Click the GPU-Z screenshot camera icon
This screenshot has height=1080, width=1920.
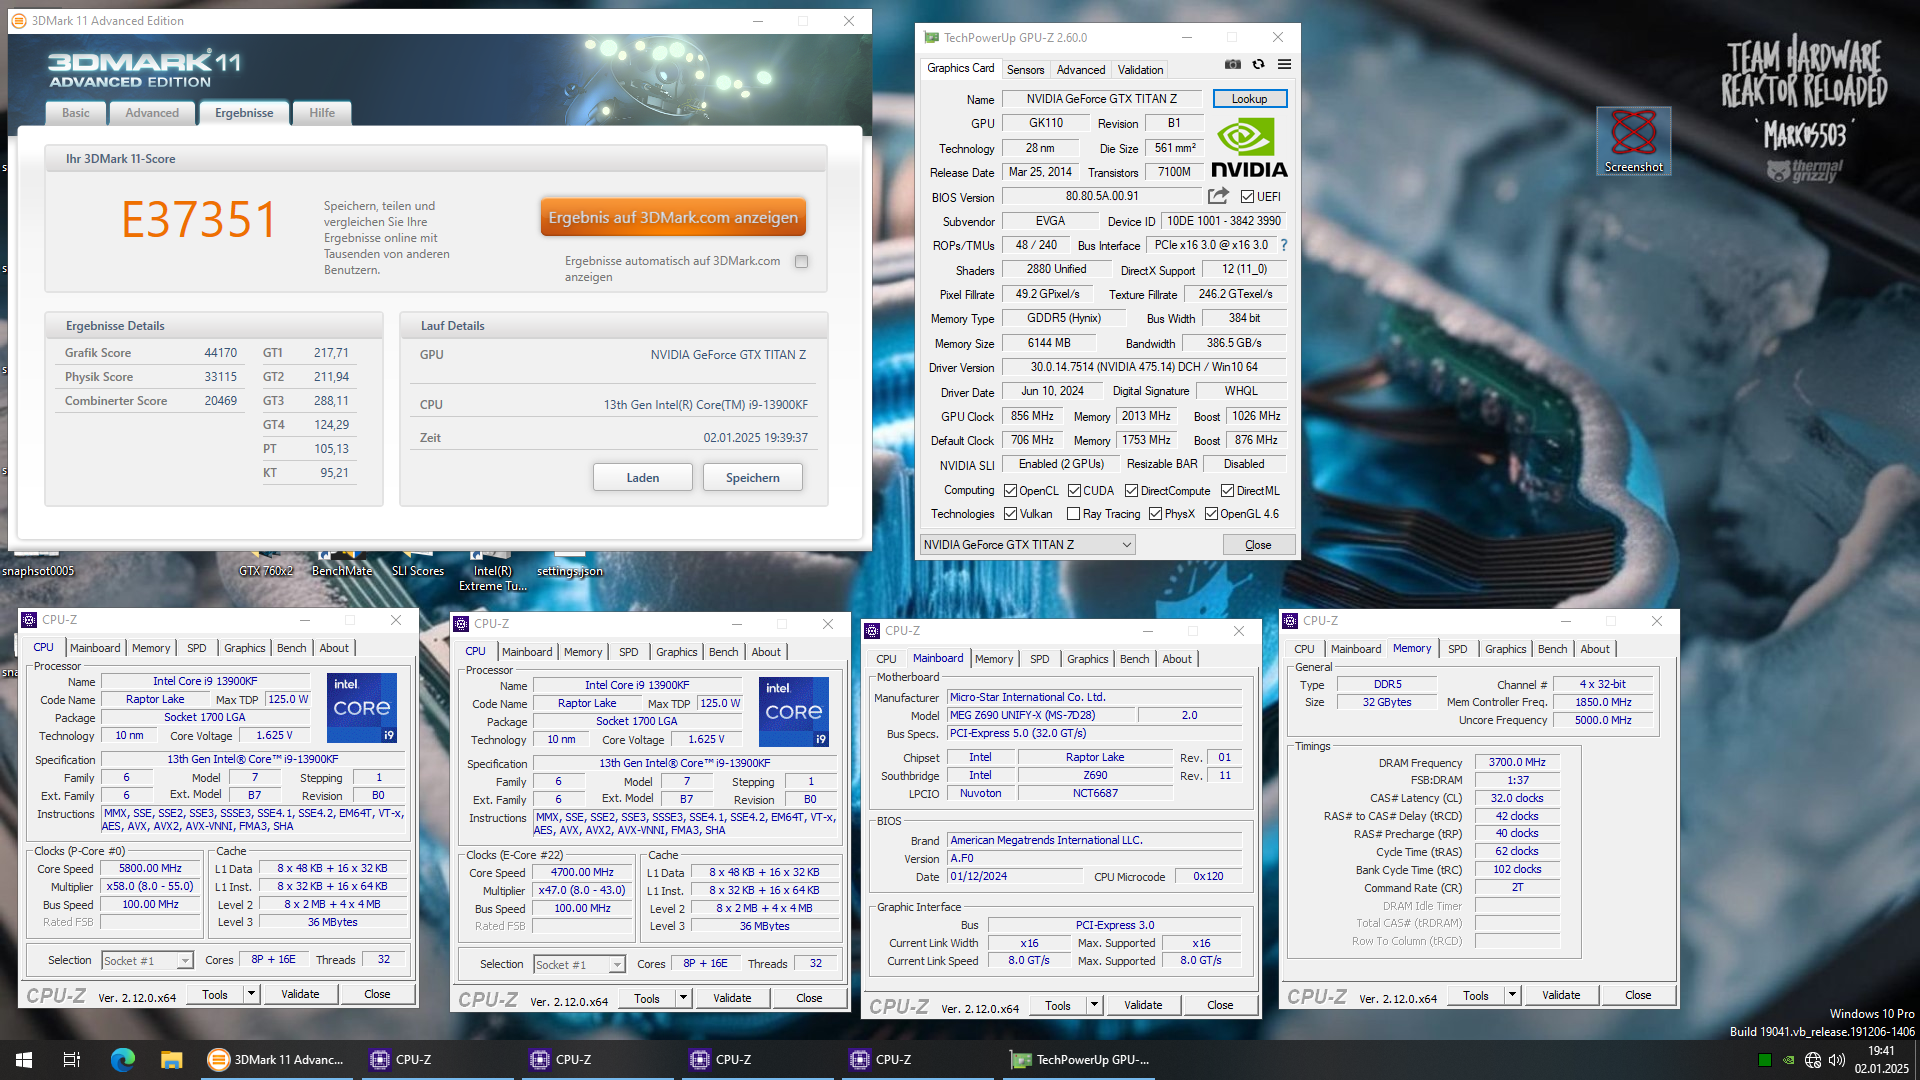(1232, 64)
